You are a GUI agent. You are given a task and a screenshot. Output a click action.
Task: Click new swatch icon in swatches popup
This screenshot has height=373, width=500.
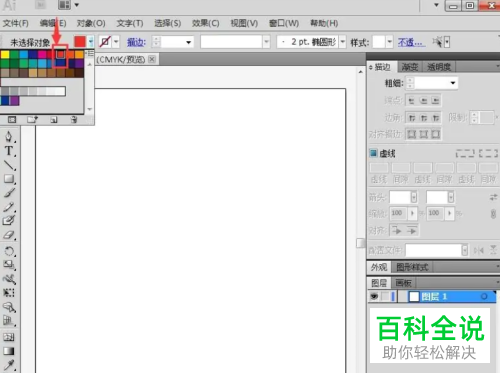[x=54, y=119]
